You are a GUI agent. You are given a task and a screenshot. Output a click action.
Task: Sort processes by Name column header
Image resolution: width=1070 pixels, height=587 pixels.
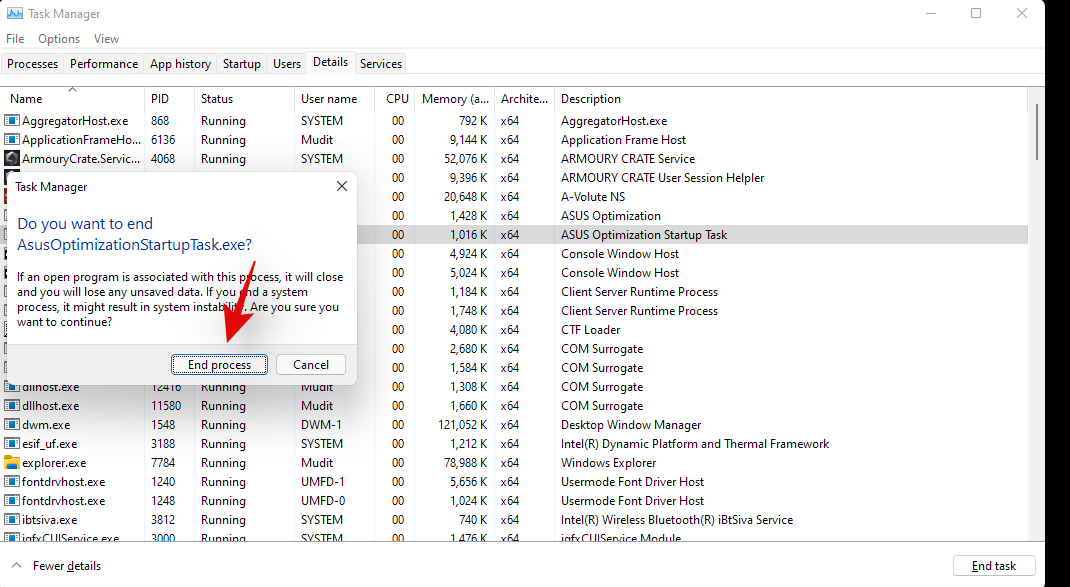point(26,99)
